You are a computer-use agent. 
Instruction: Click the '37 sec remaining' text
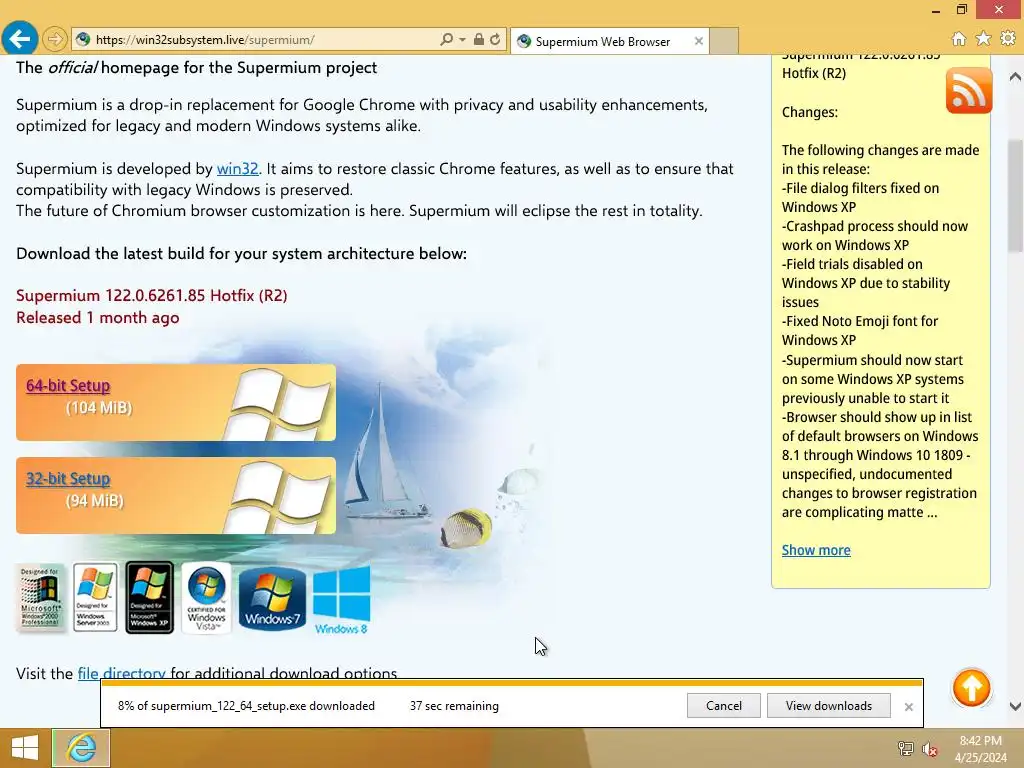[454, 705]
